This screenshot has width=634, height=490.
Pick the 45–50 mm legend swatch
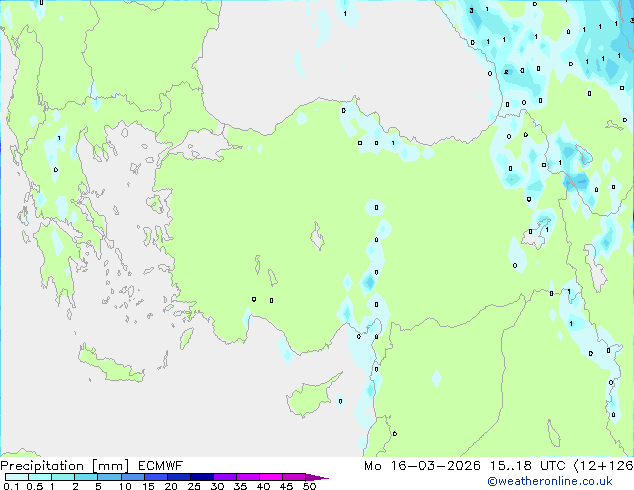tap(294, 477)
